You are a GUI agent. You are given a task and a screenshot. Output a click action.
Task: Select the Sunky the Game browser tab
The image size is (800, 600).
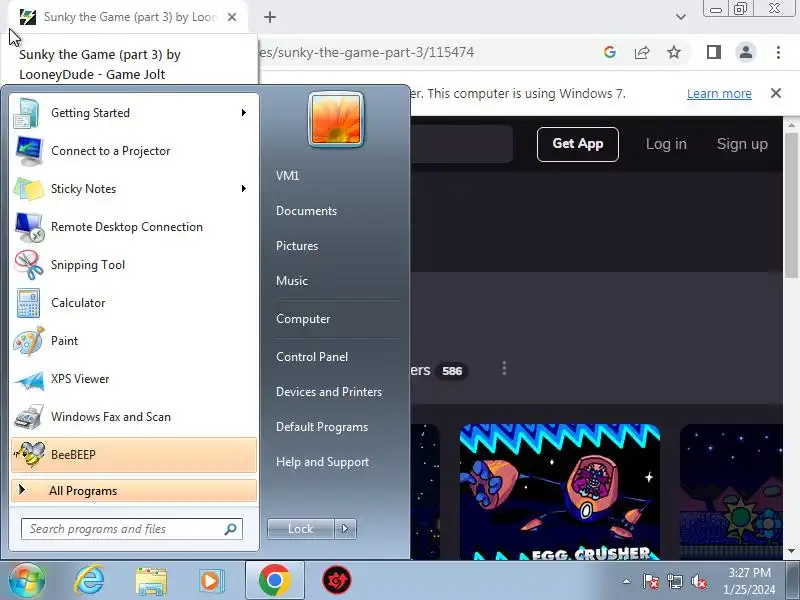[128, 17]
